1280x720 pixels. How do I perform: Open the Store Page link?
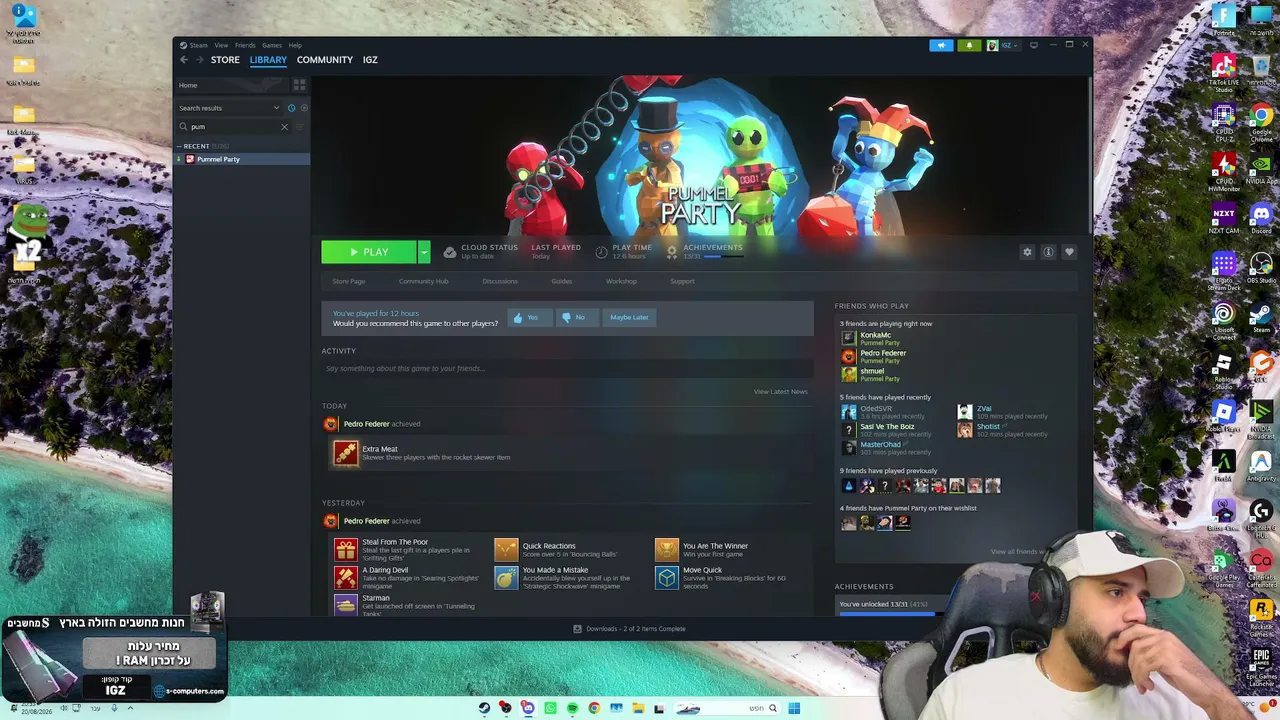point(349,281)
